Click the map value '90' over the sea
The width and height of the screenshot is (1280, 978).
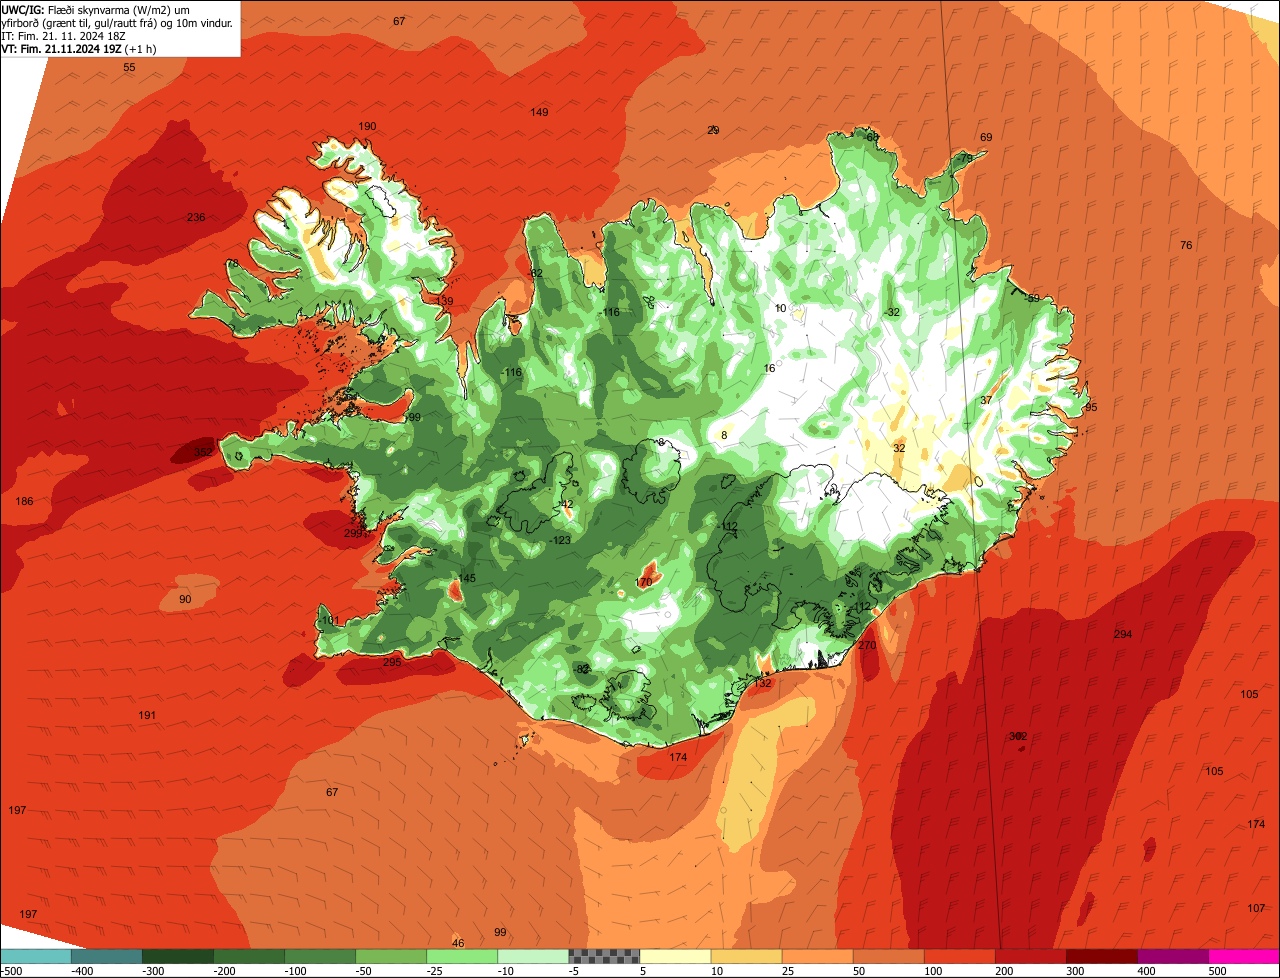point(185,599)
